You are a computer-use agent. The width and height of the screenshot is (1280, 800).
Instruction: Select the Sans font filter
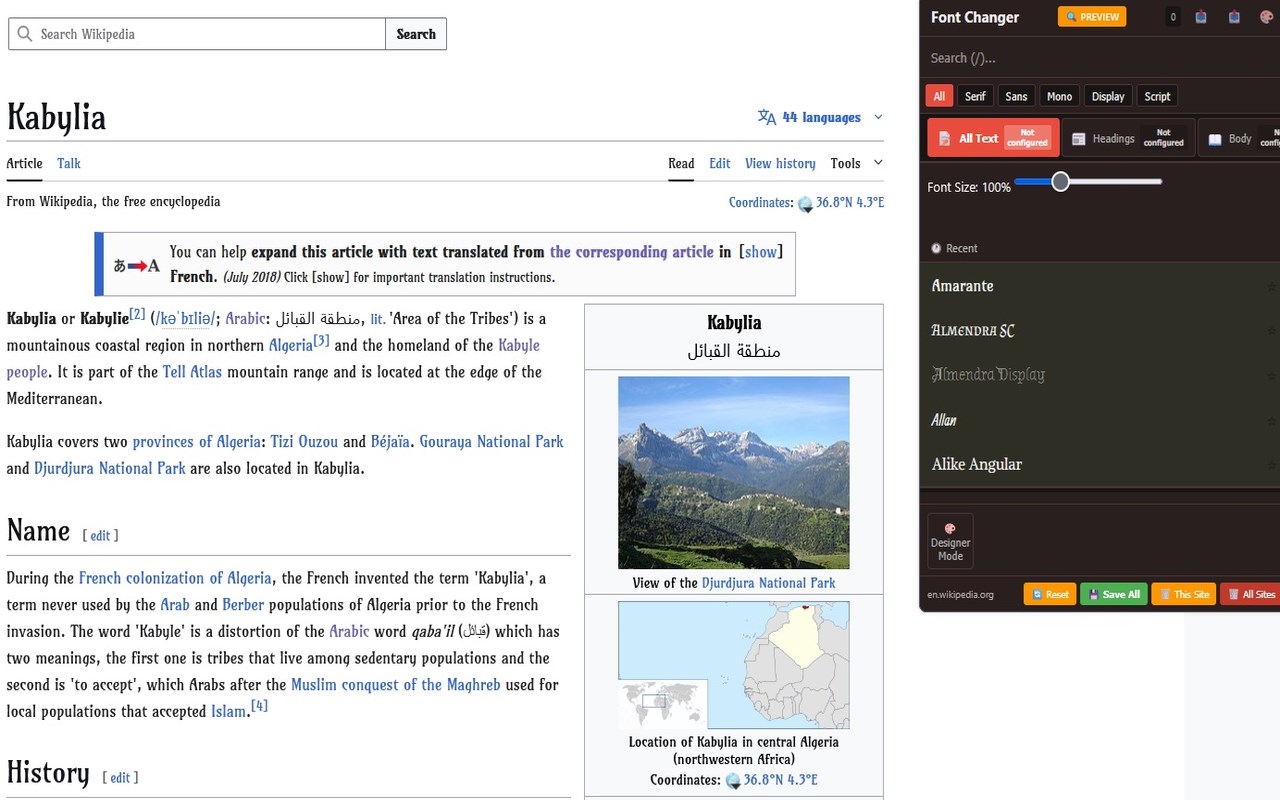1016,96
